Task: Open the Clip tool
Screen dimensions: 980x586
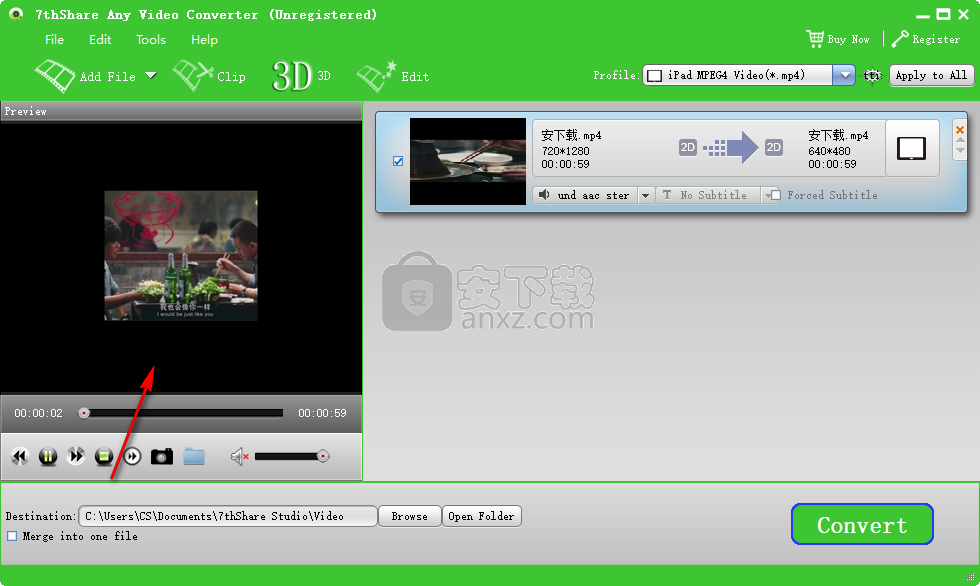Action: (x=209, y=76)
